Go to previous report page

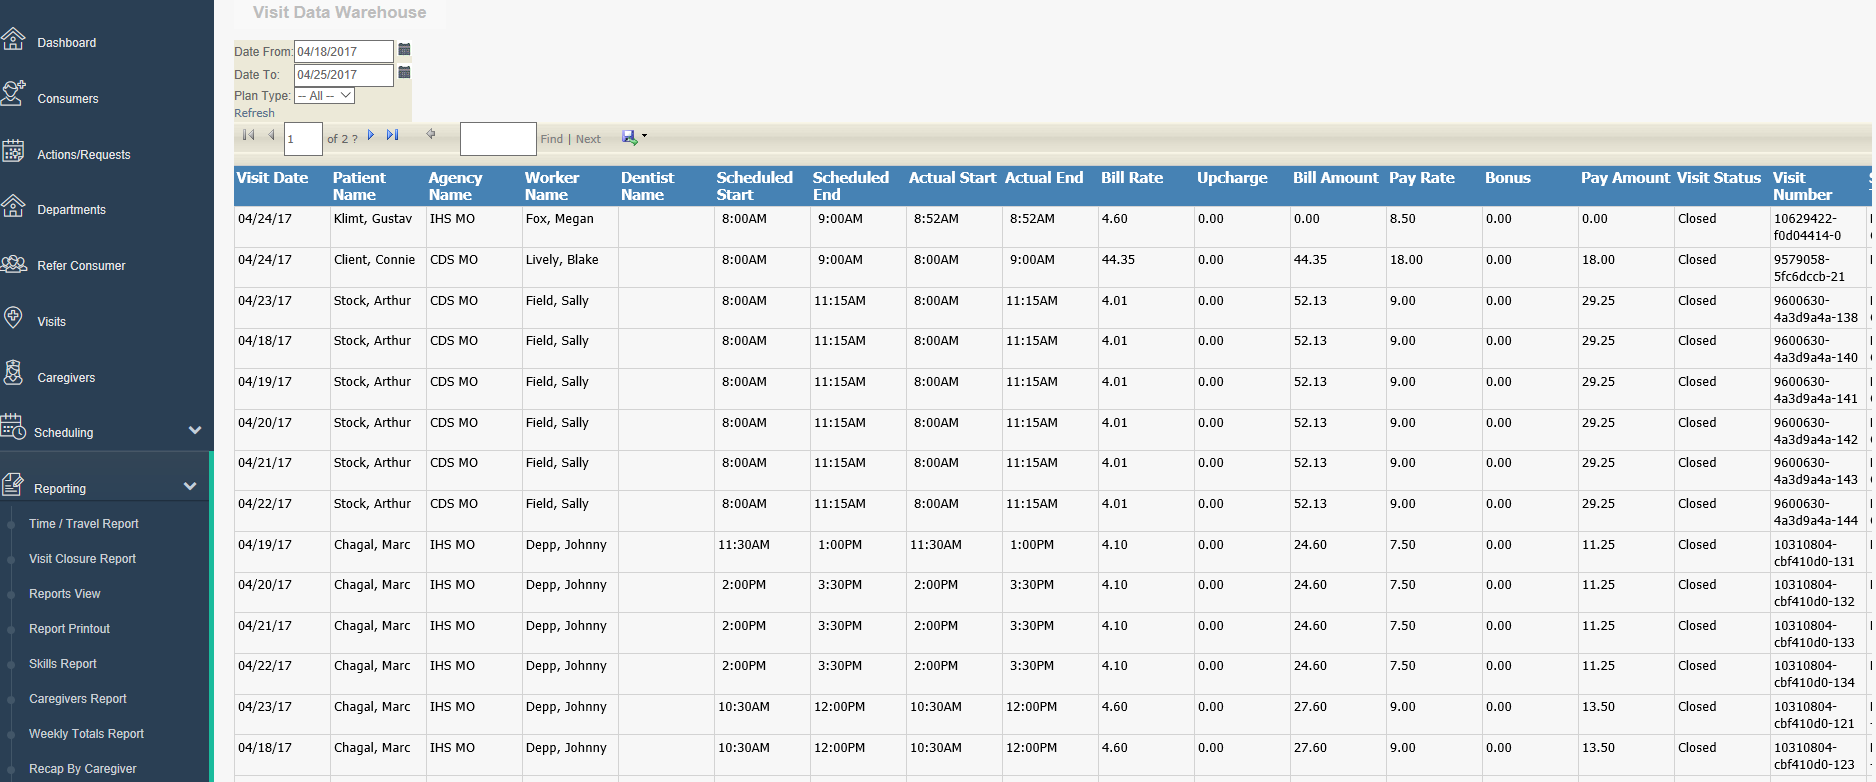(x=271, y=135)
